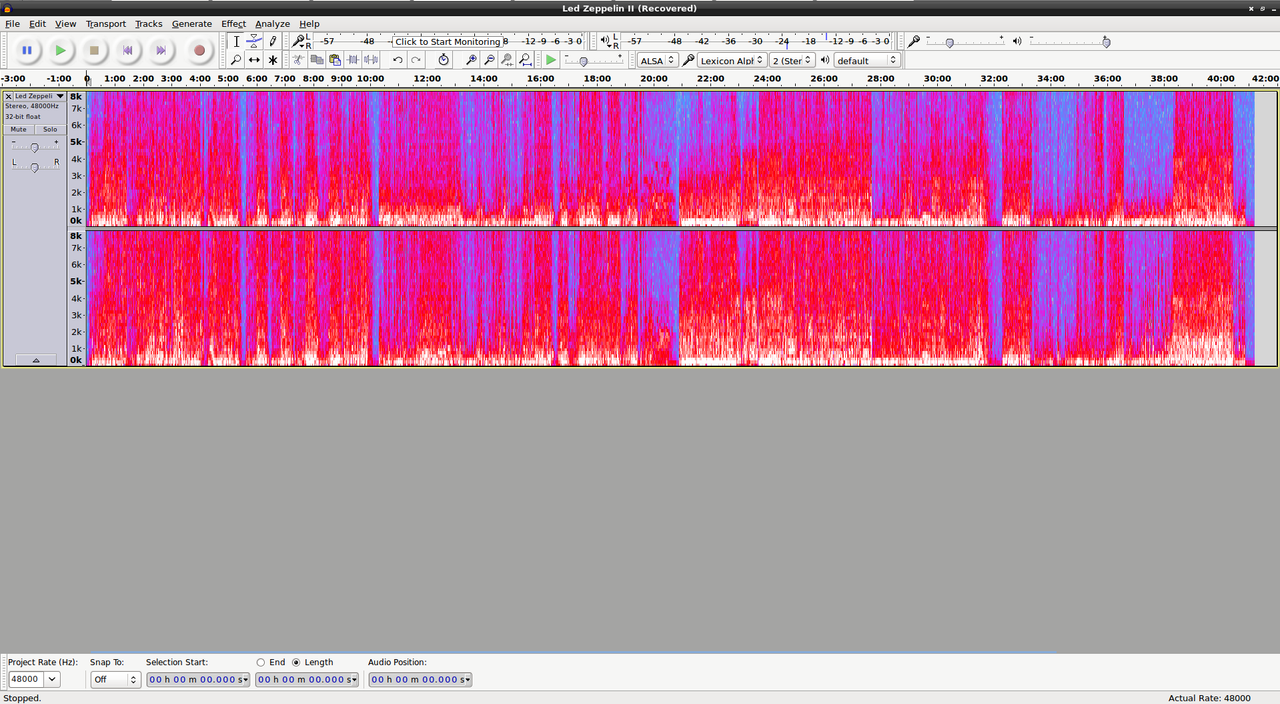This screenshot has height=704, width=1280.
Task: Open the Effect menu
Action: [x=233, y=23]
